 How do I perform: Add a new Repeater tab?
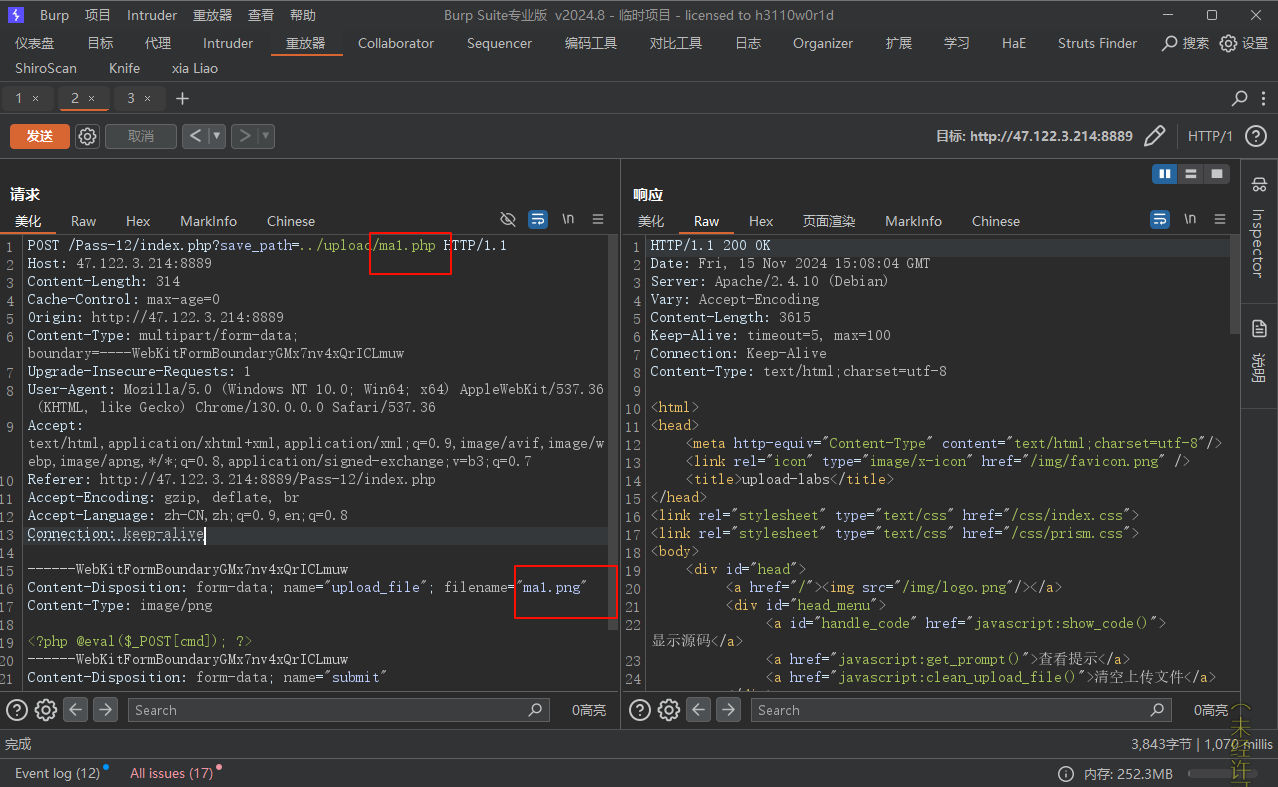(x=182, y=98)
